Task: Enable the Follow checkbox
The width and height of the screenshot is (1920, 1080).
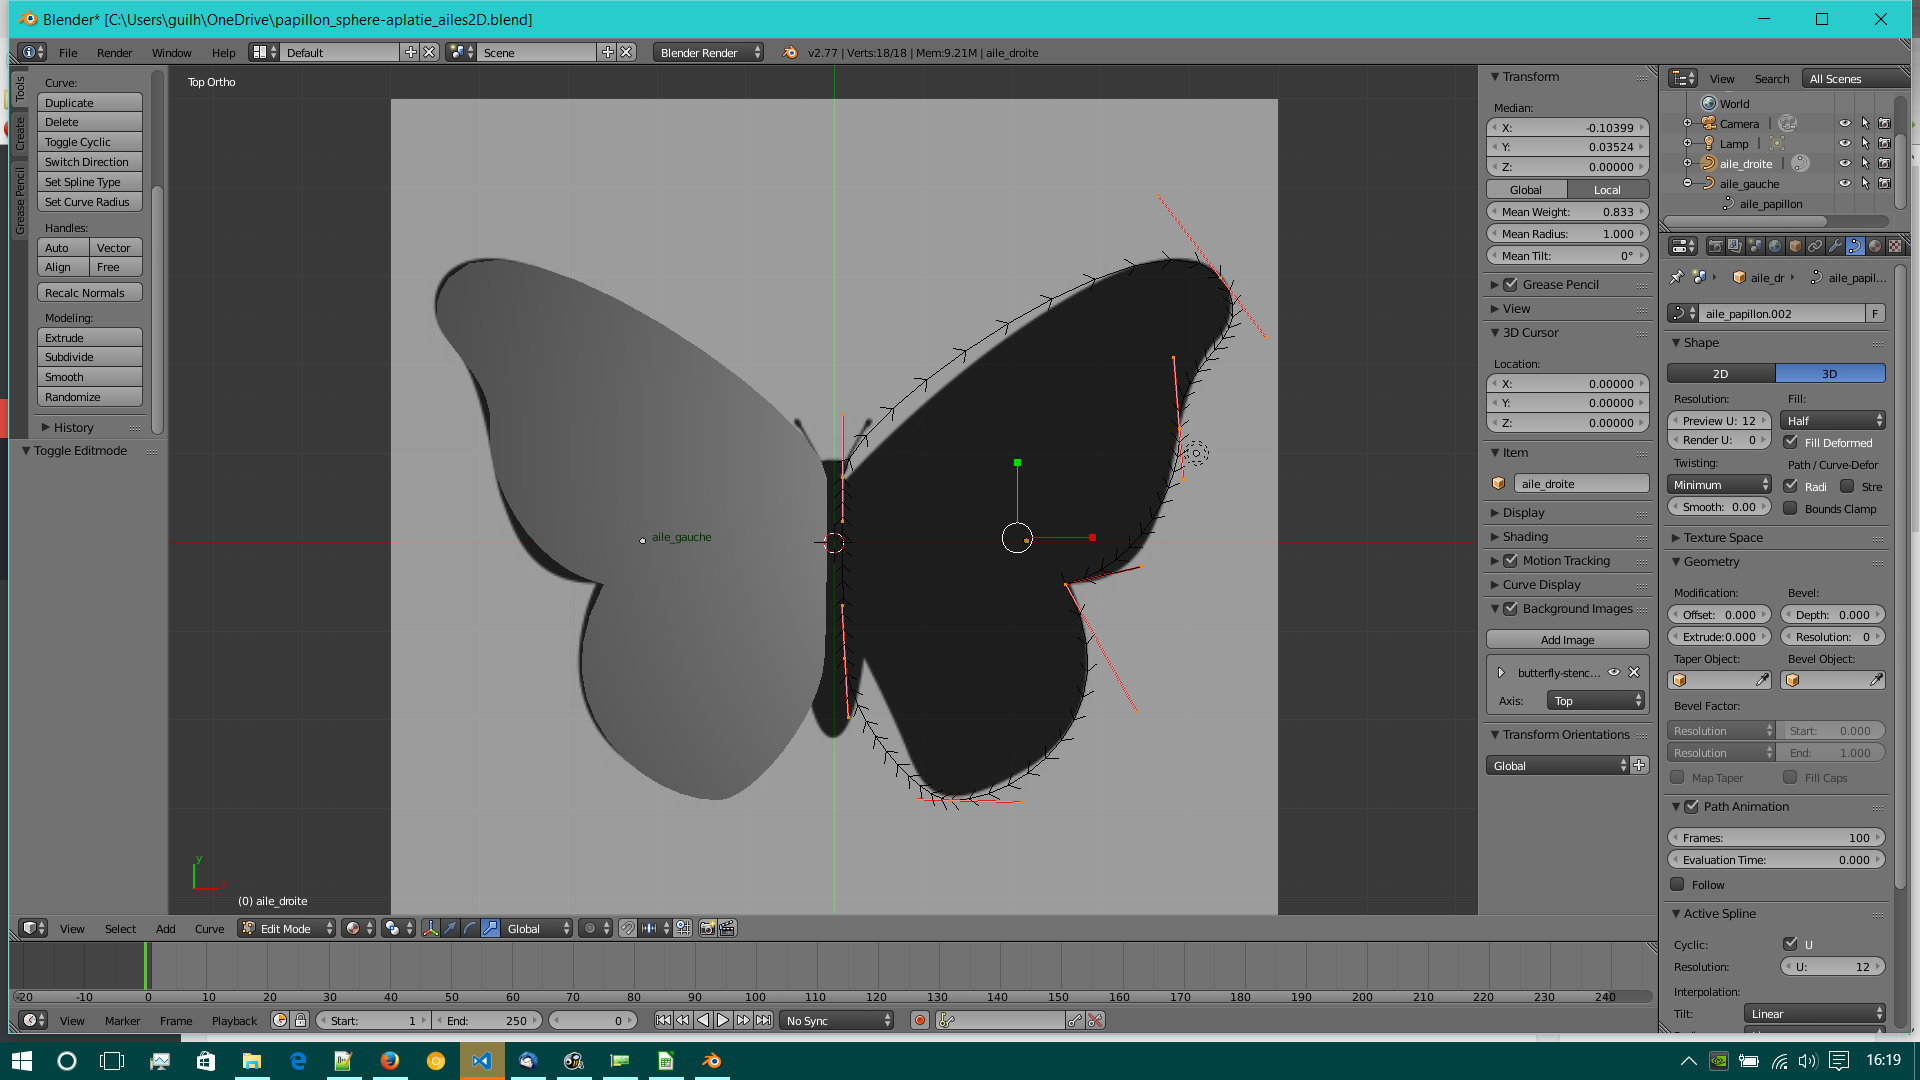Action: (x=1678, y=885)
